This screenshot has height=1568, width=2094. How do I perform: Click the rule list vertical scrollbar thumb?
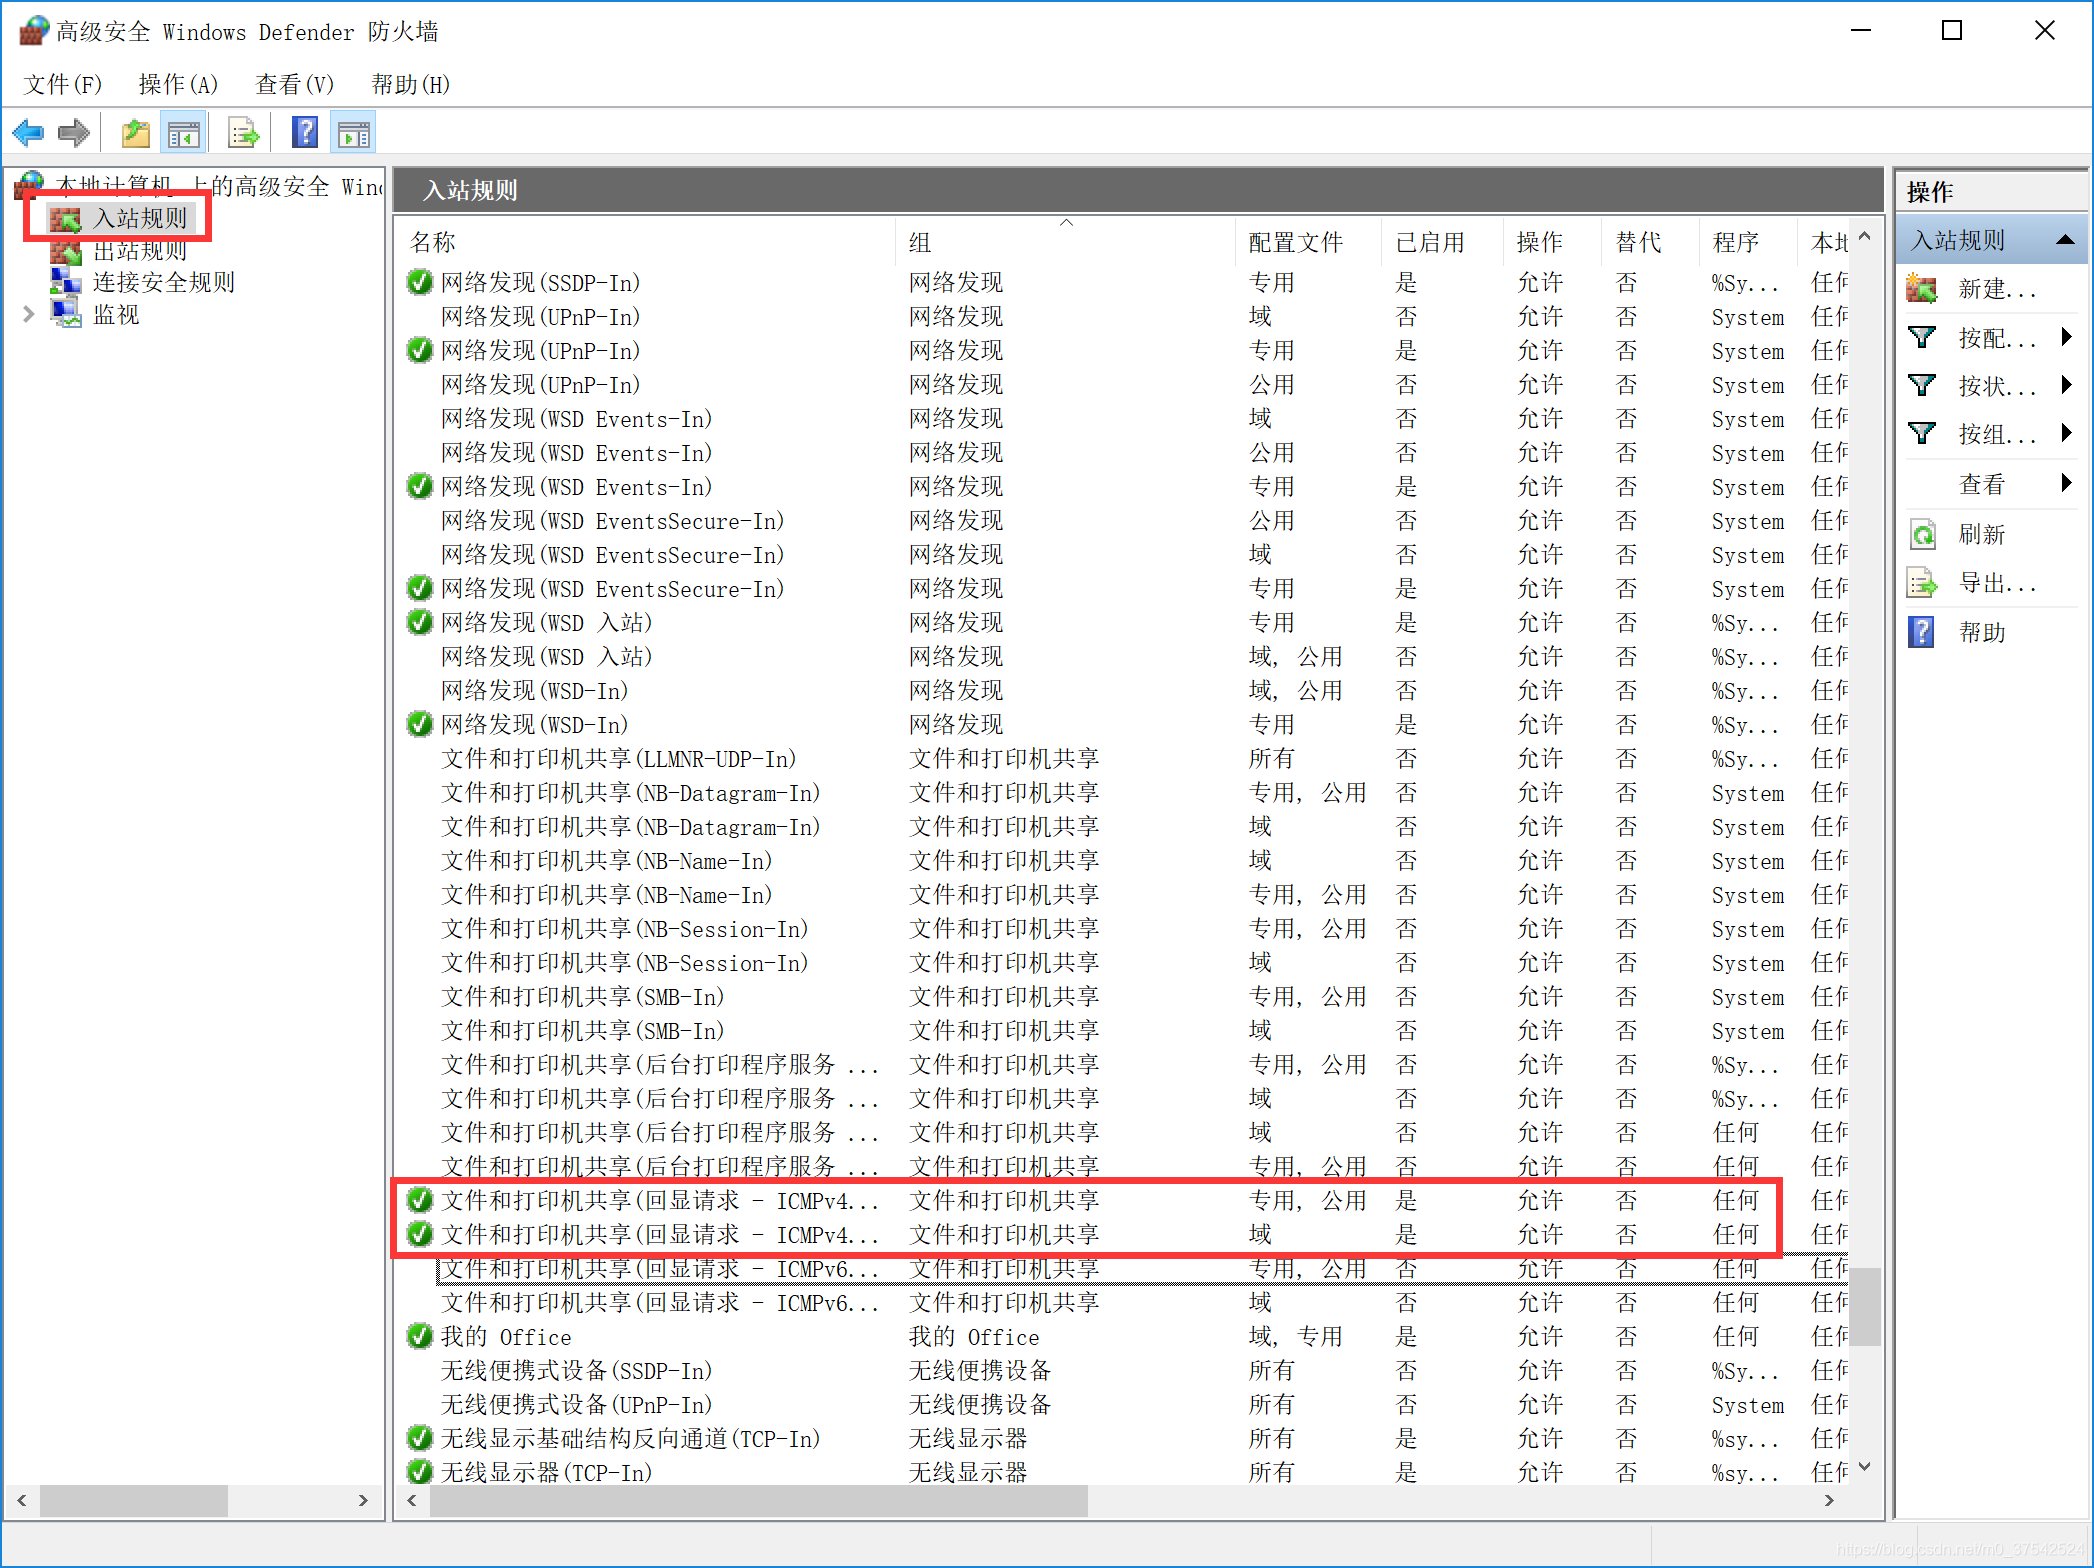[x=1864, y=1306]
